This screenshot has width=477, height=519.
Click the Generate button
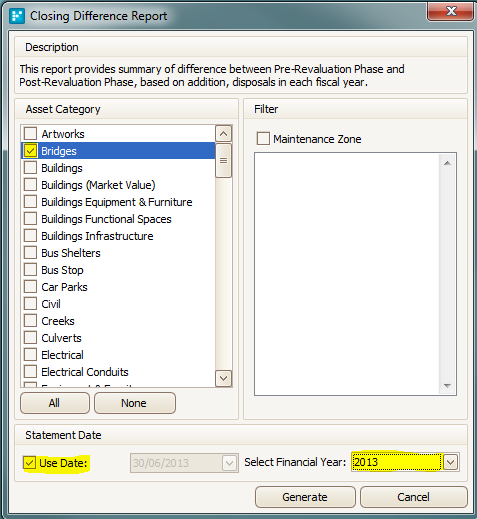coord(305,497)
